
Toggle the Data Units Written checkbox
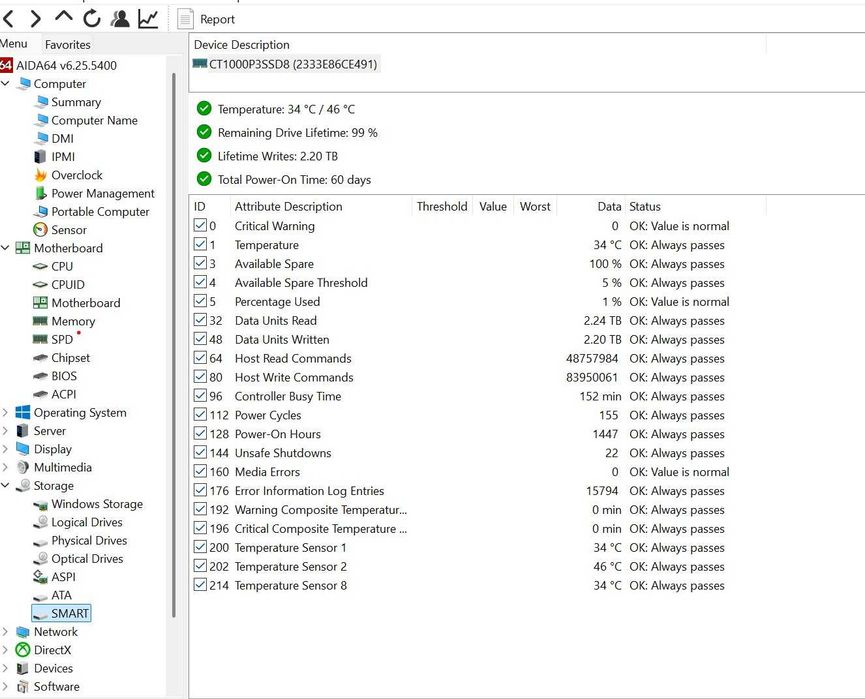(200, 339)
